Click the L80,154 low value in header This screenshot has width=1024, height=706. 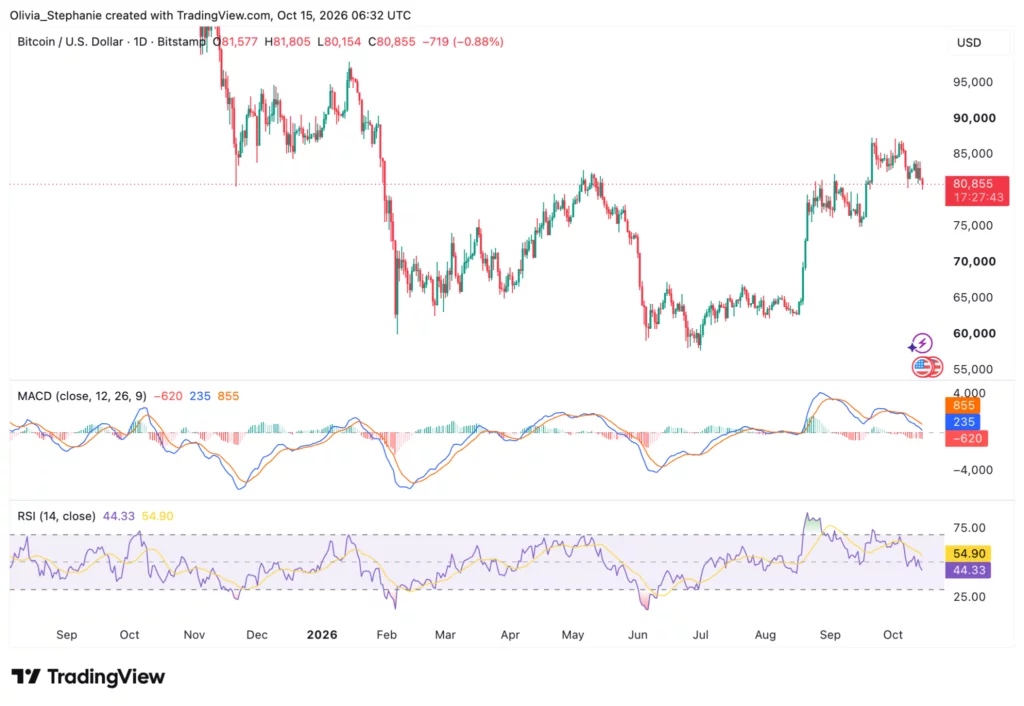pos(339,42)
